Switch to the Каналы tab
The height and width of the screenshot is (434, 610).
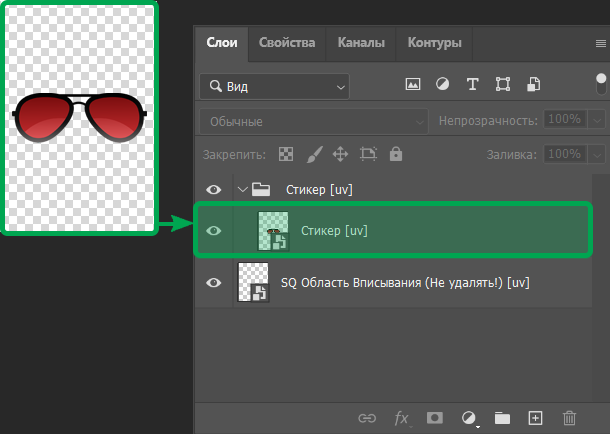point(361,43)
